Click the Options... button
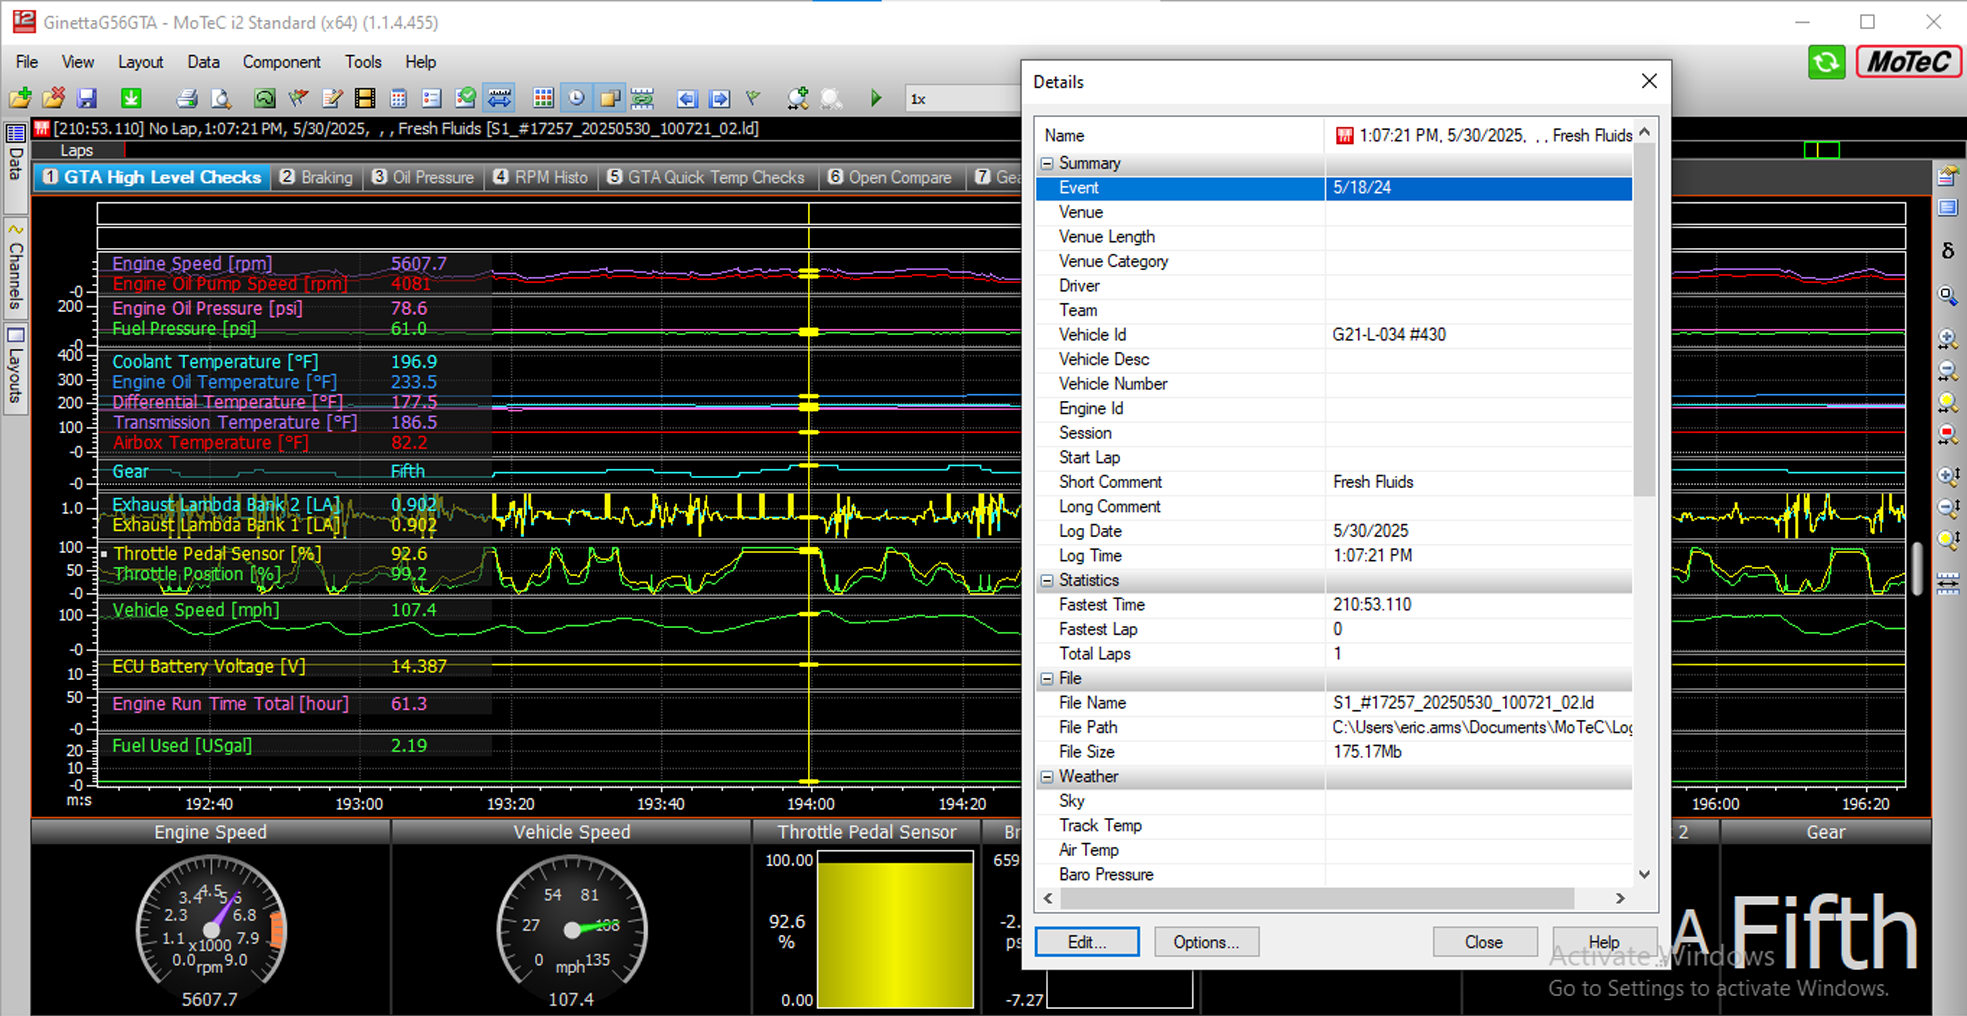Viewport: 1967px width, 1016px height. (x=1205, y=942)
